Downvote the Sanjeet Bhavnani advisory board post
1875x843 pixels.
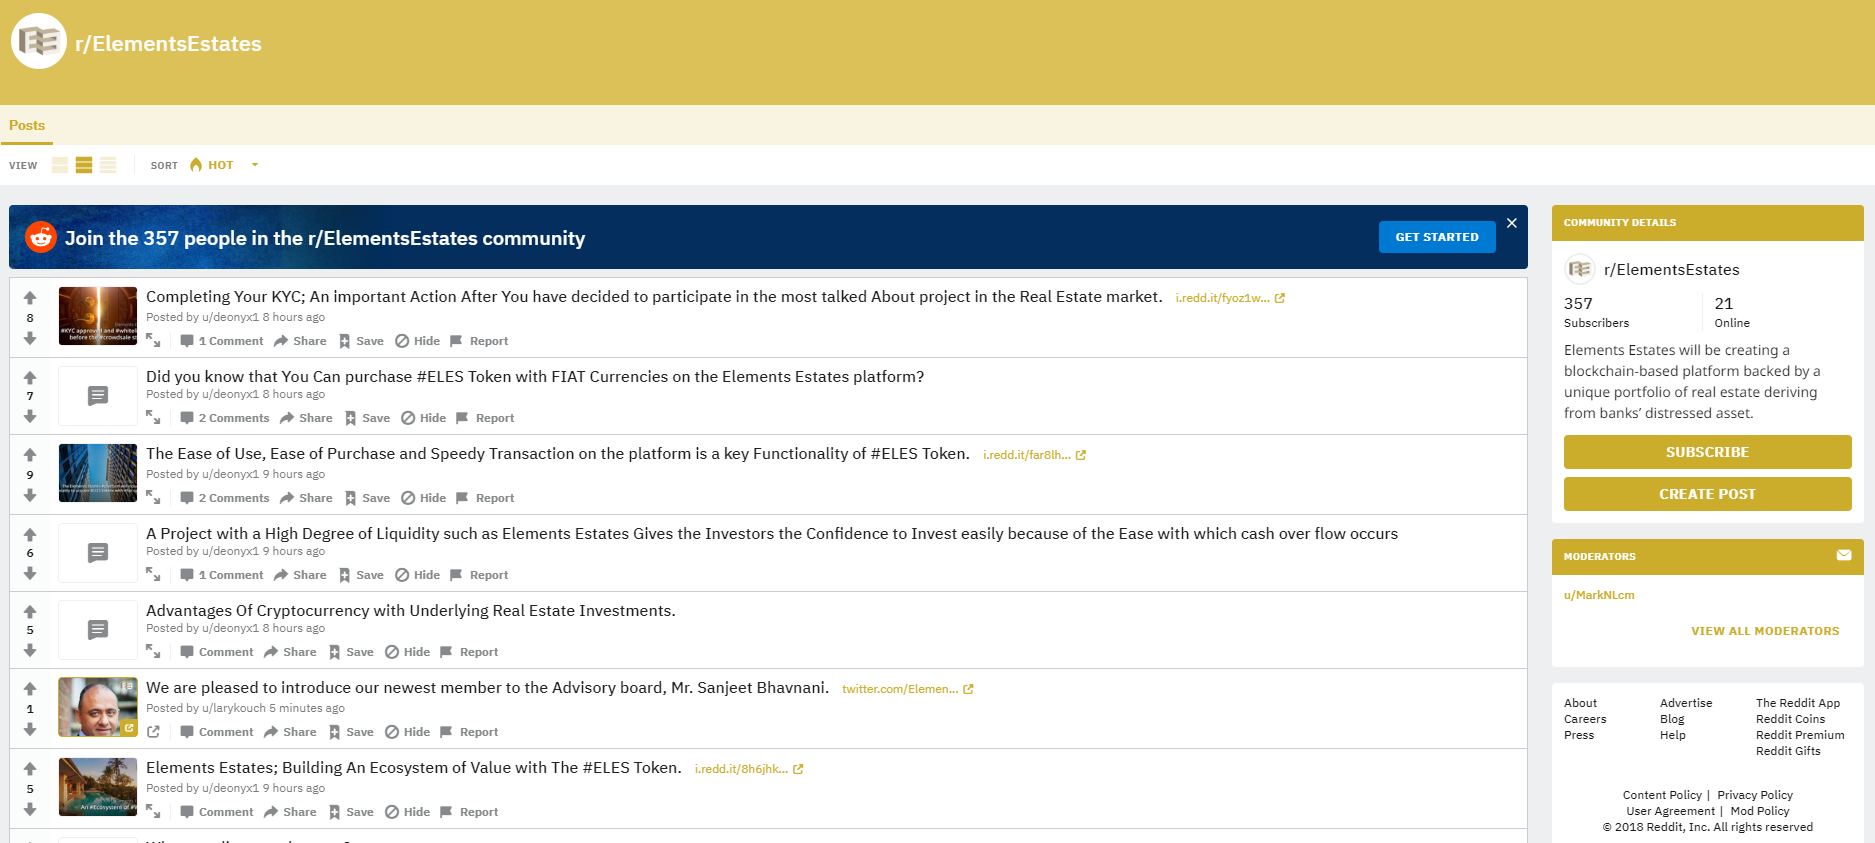[x=30, y=729]
